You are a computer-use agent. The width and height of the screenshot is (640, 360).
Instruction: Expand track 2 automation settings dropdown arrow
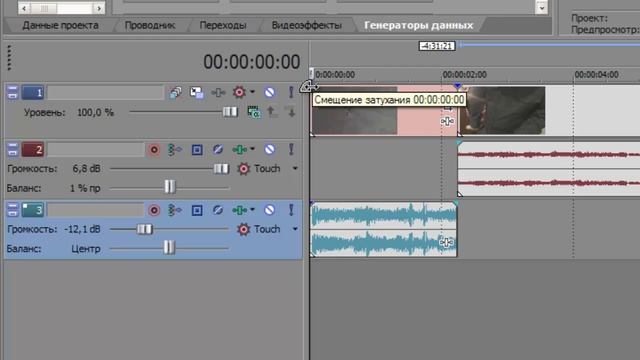[x=252, y=149]
